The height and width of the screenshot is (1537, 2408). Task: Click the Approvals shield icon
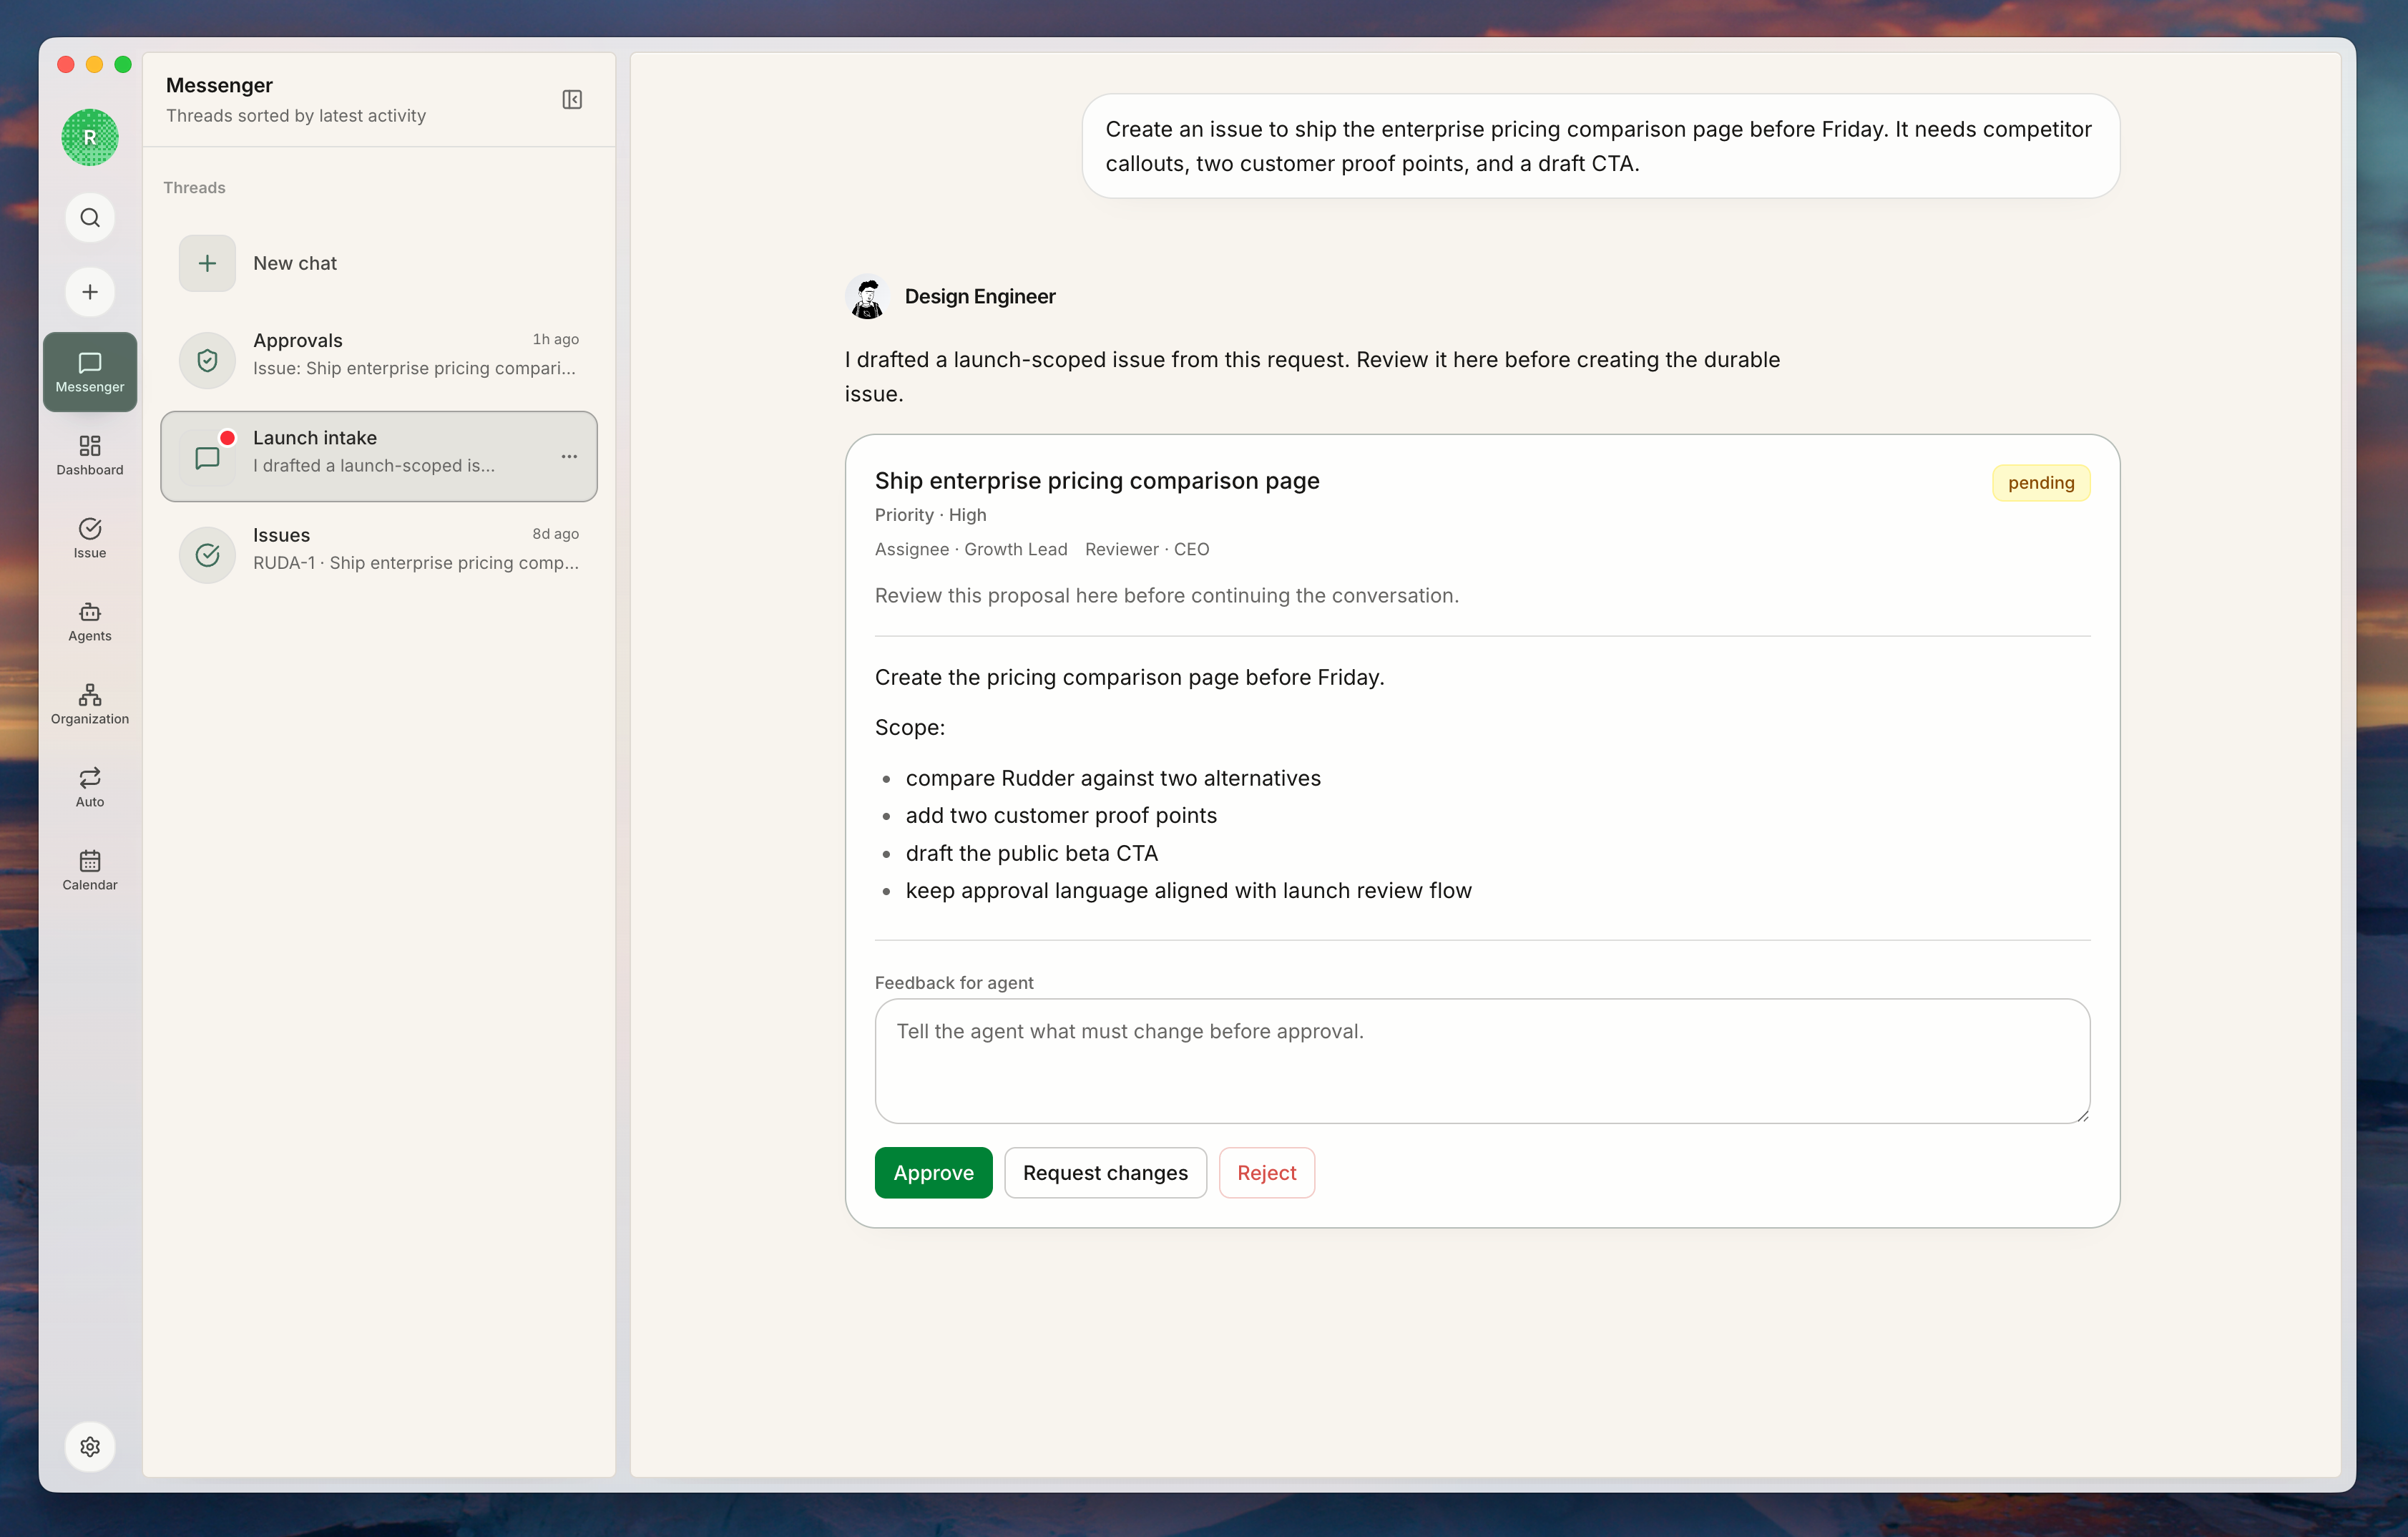[207, 360]
